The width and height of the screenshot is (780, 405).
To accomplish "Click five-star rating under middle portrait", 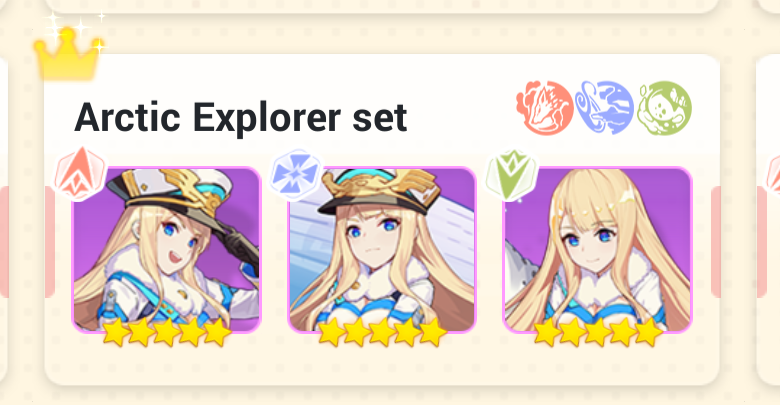I will click(382, 332).
